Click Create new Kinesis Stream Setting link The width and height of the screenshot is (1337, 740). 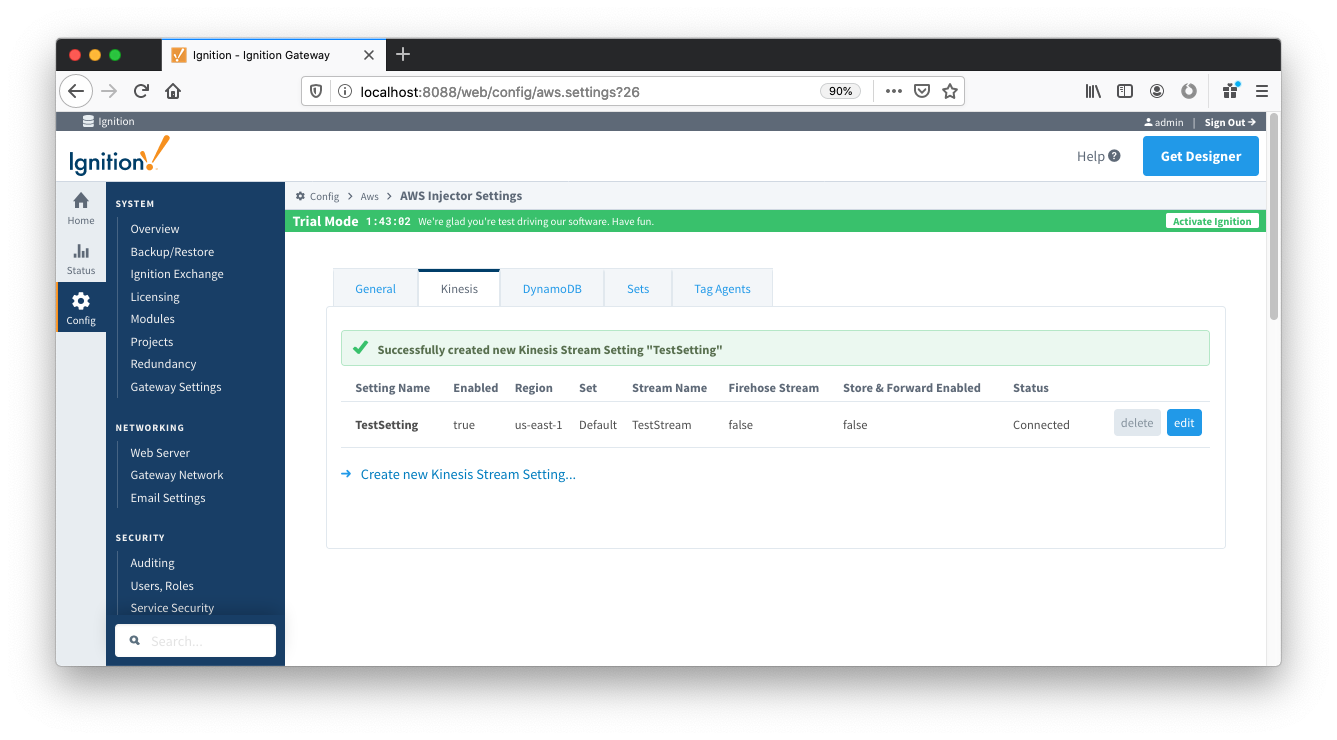tap(468, 475)
